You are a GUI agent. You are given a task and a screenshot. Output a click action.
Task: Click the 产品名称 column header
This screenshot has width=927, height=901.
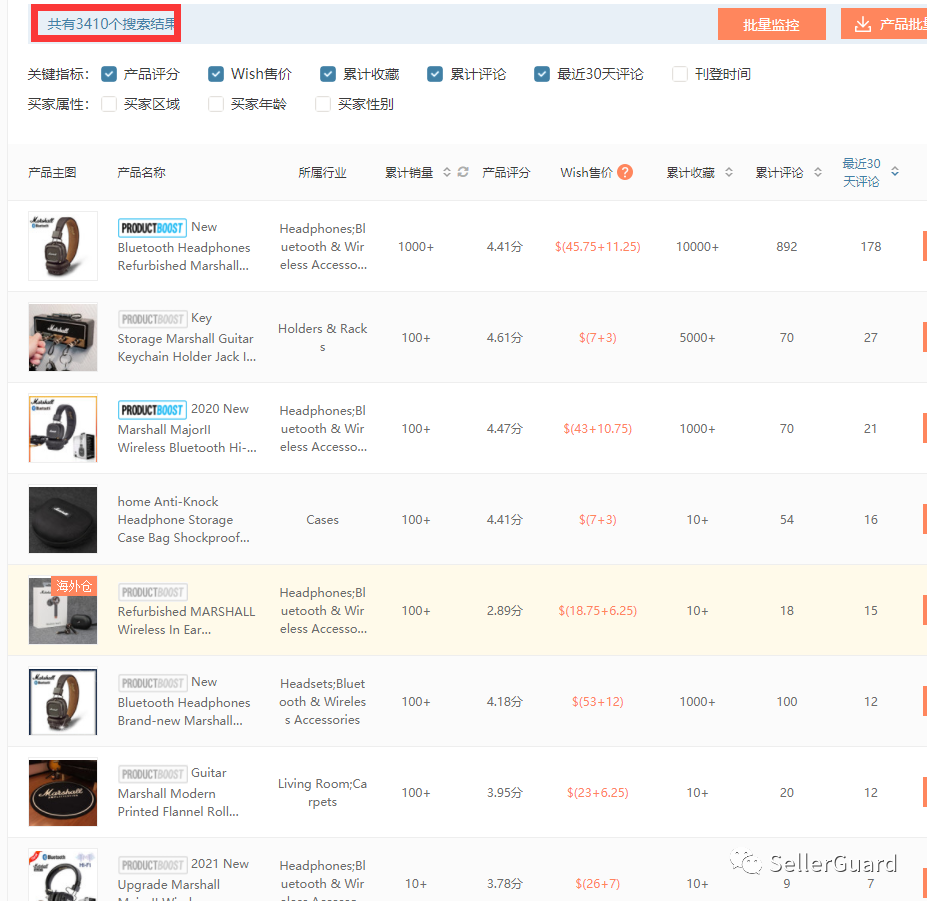[141, 173]
